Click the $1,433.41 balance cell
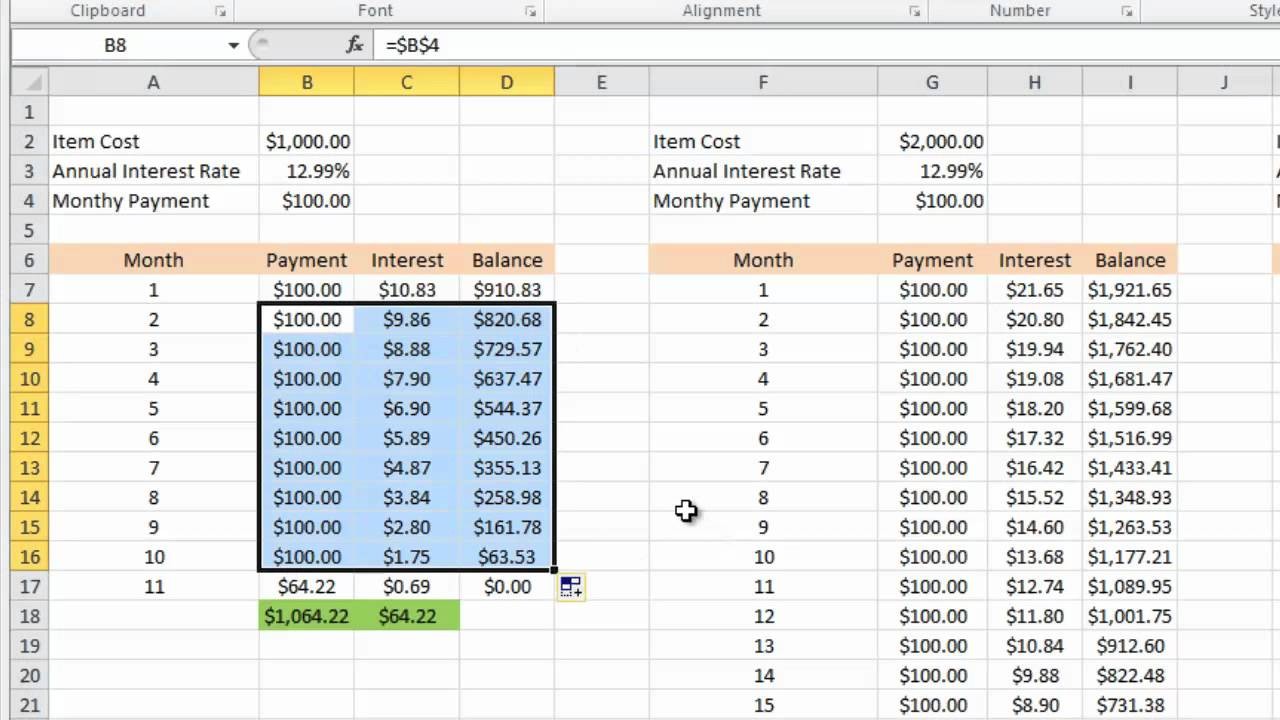The width and height of the screenshot is (1280, 720). point(1130,468)
